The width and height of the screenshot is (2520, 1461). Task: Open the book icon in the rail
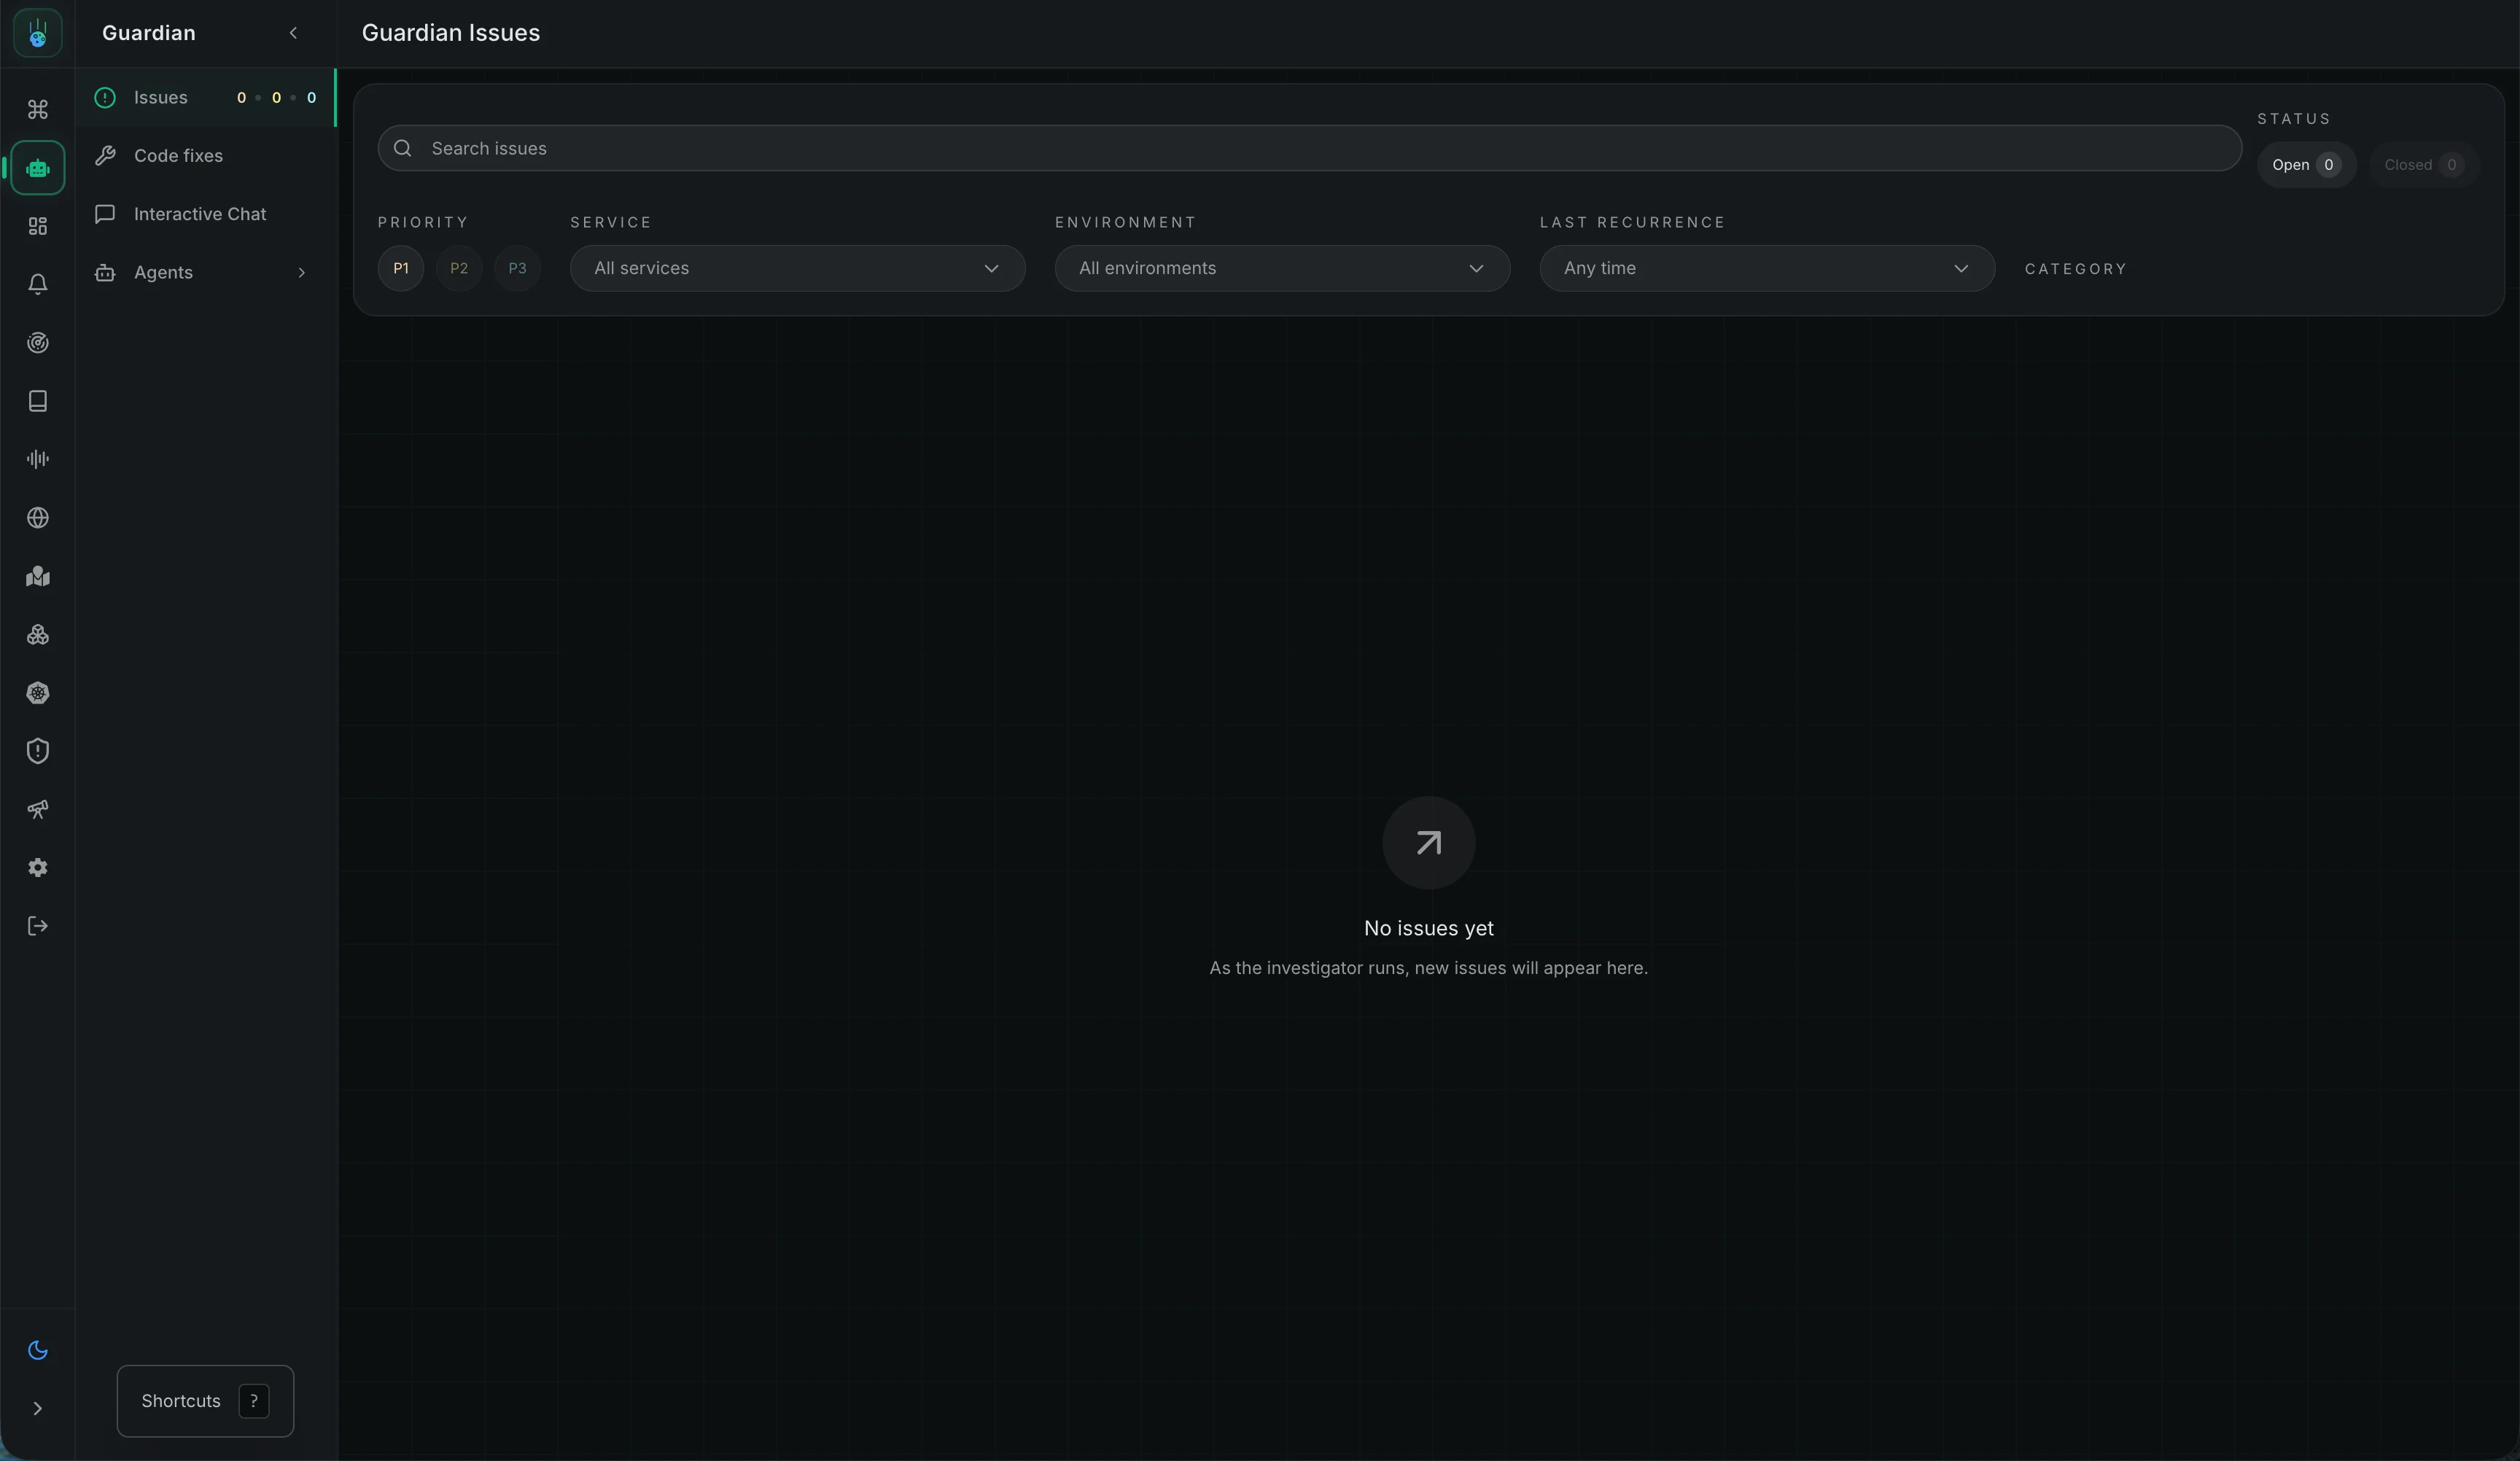click(38, 401)
